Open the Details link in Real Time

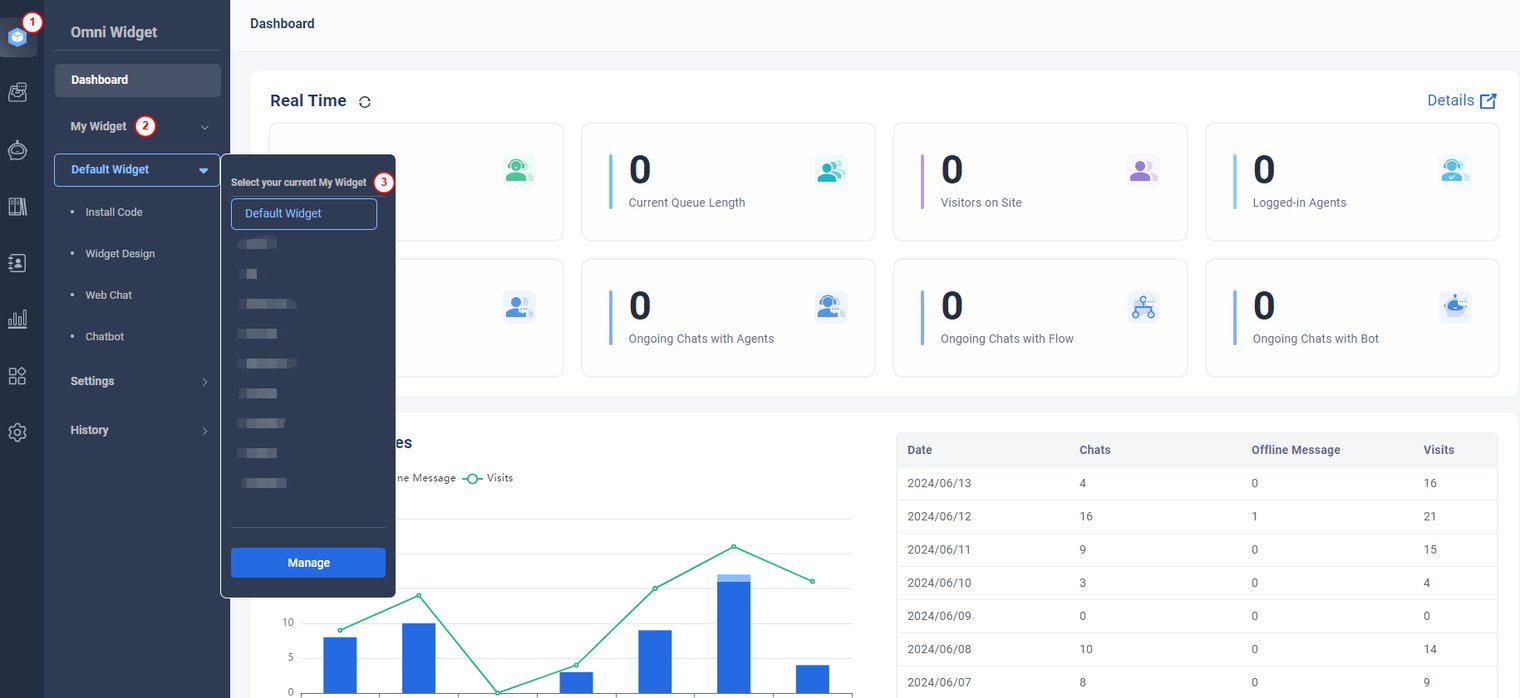1461,101
